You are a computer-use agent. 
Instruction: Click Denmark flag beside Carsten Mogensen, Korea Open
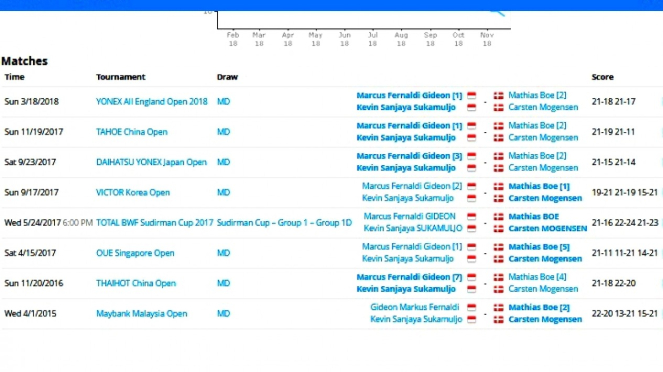point(499,198)
